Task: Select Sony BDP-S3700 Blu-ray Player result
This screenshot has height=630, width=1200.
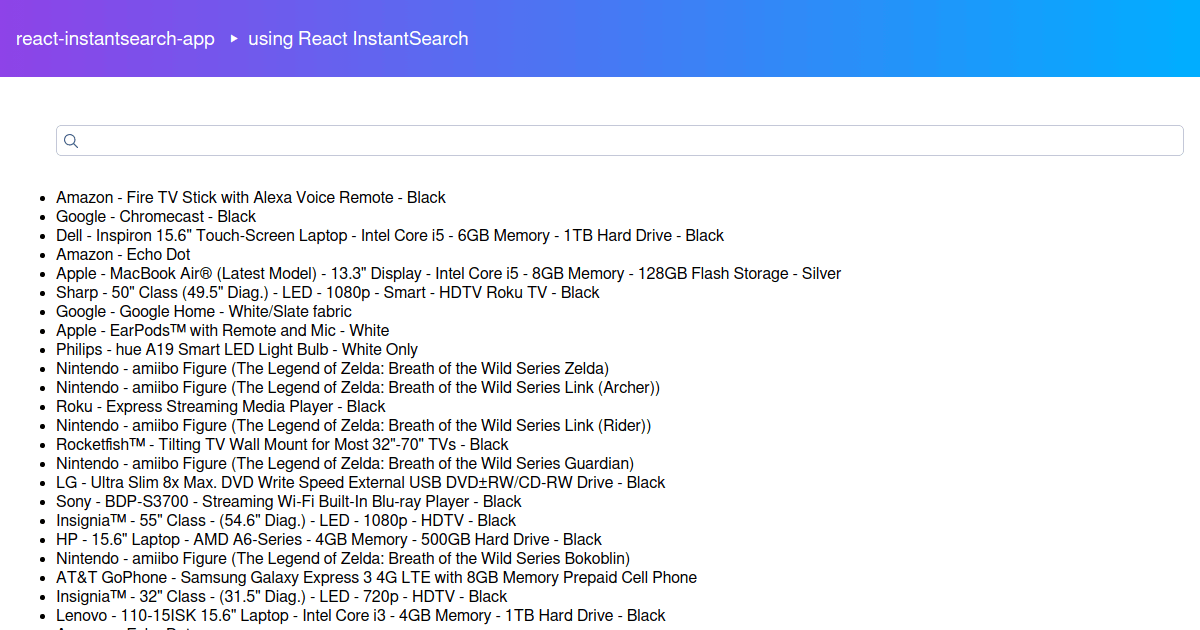Action: point(289,502)
